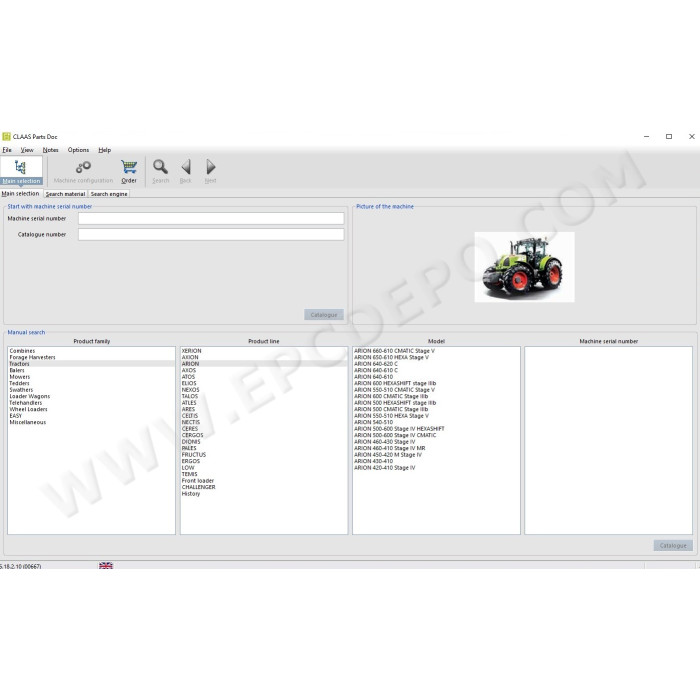Switch to the Main selection tab

[x=21, y=193]
